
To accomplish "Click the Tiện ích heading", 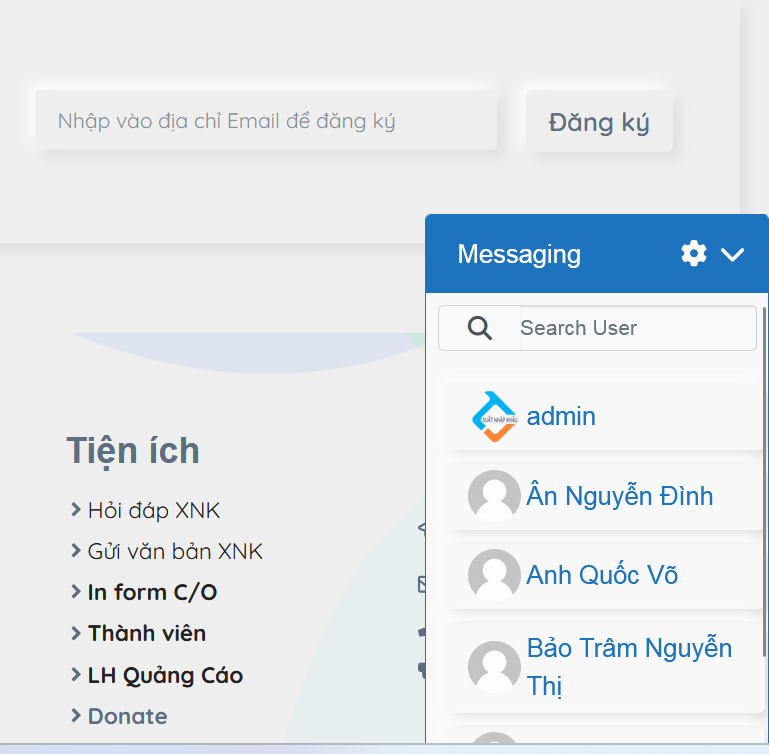I will 133,451.
